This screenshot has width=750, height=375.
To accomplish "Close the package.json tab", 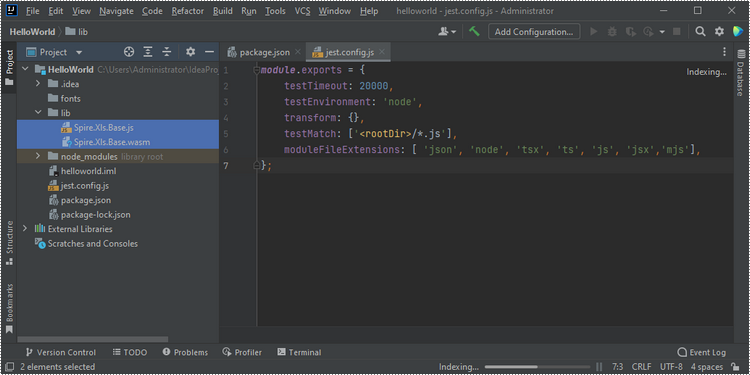I will [298, 52].
